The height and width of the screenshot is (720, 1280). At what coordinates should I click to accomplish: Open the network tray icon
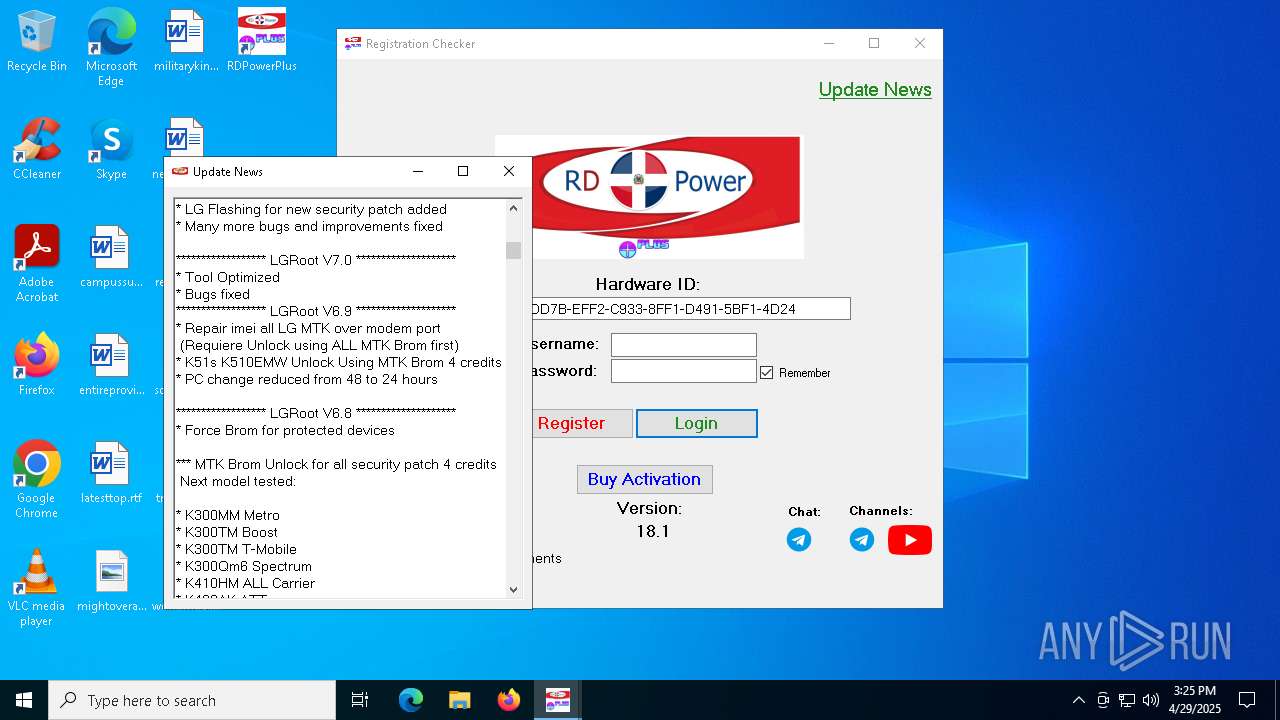coord(1127,700)
